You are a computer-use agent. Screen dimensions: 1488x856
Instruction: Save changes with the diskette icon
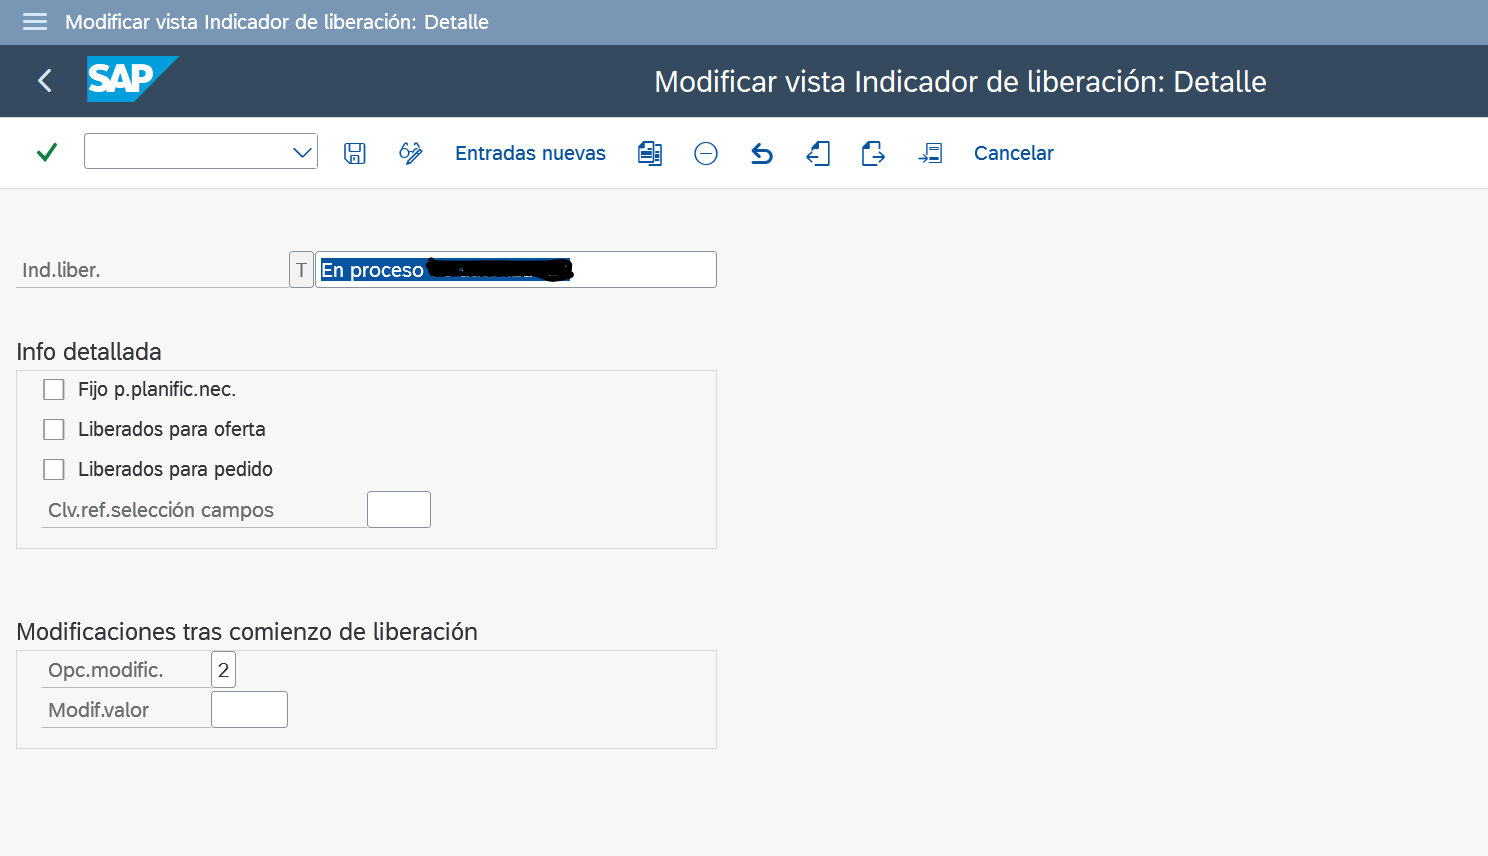(355, 153)
